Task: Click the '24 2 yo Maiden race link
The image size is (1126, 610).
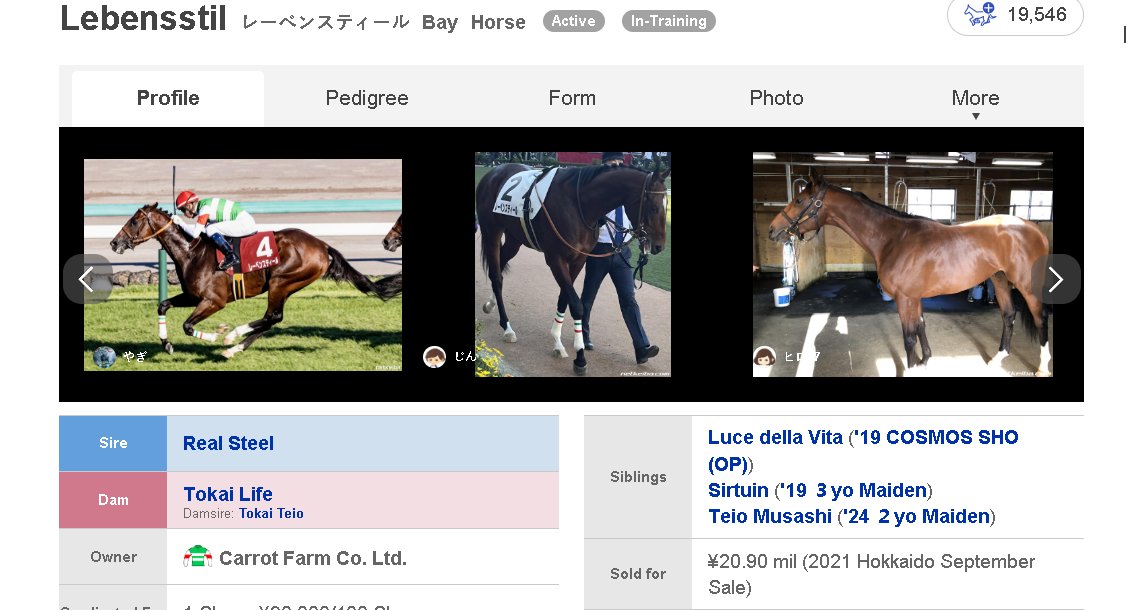Action: pos(917,516)
